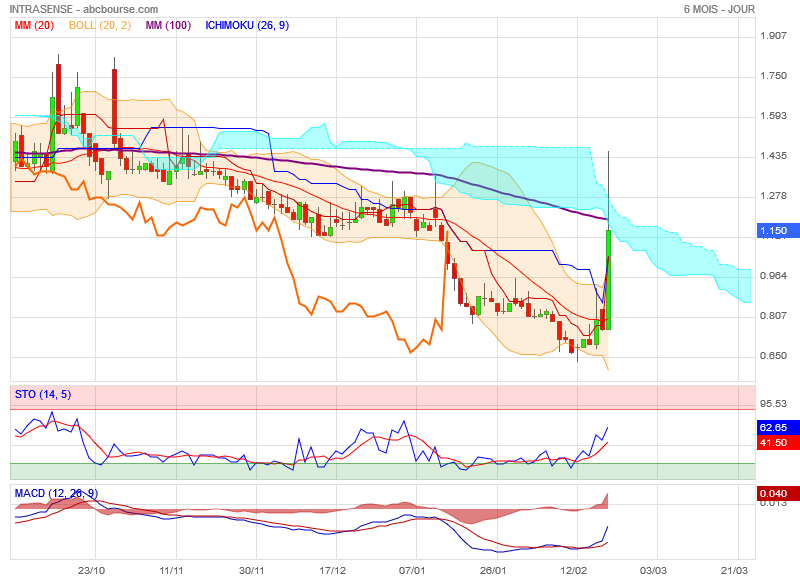Click the 26/01 date axis label
This screenshot has height=580, width=800.
click(493, 570)
